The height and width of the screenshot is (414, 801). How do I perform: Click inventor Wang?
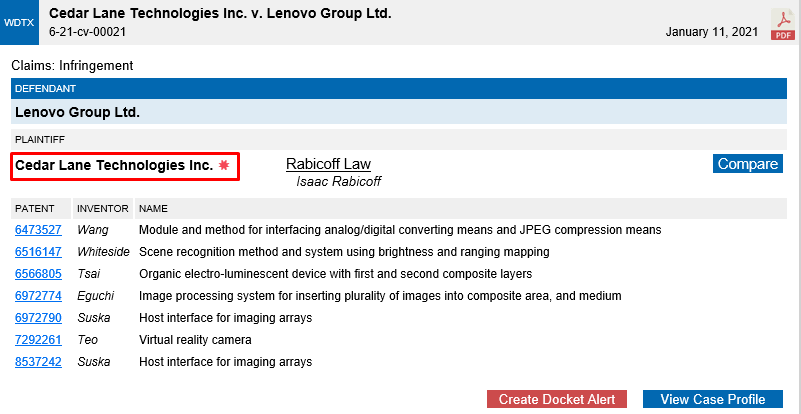(93, 230)
